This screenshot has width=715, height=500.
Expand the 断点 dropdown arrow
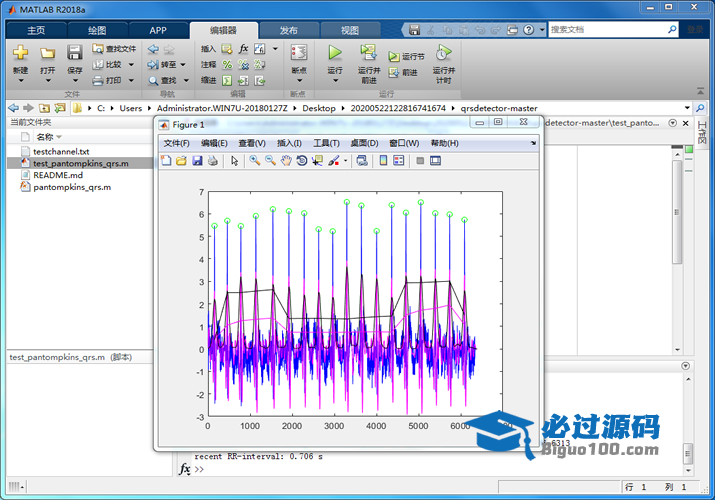pyautogui.click(x=299, y=81)
